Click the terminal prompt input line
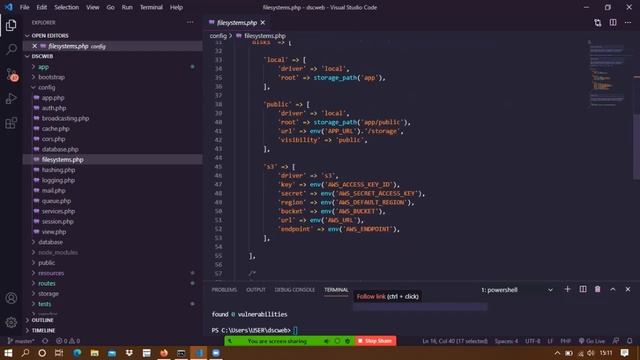The image size is (640, 360). click(x=296, y=330)
